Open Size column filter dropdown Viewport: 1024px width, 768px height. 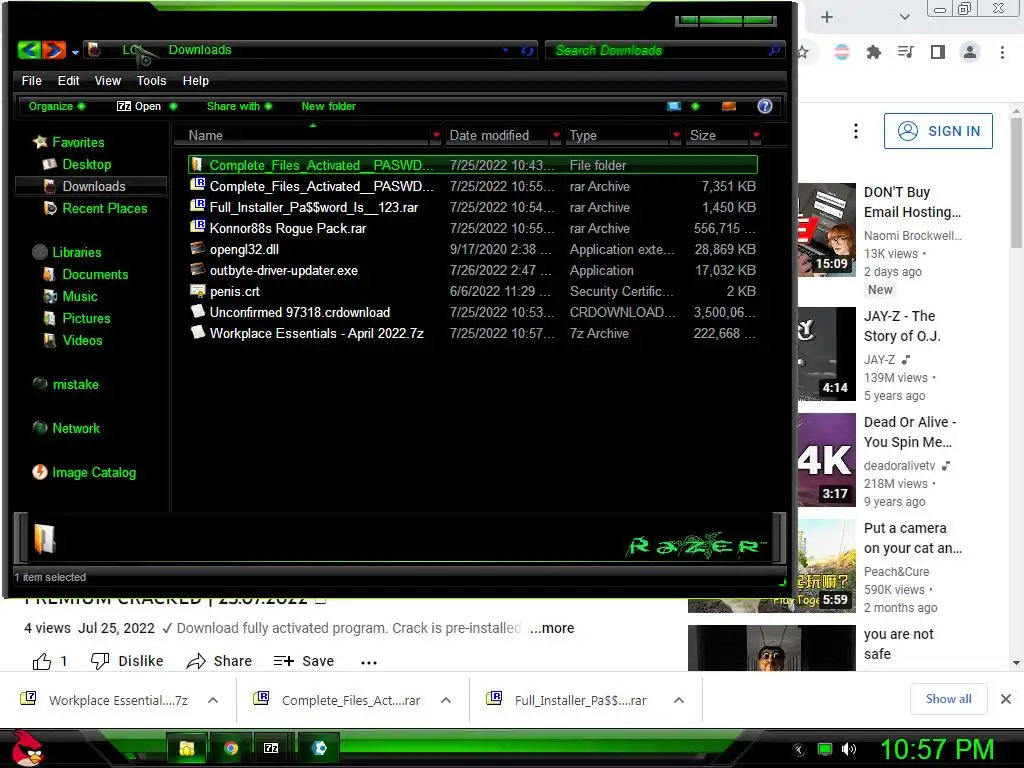tap(756, 135)
